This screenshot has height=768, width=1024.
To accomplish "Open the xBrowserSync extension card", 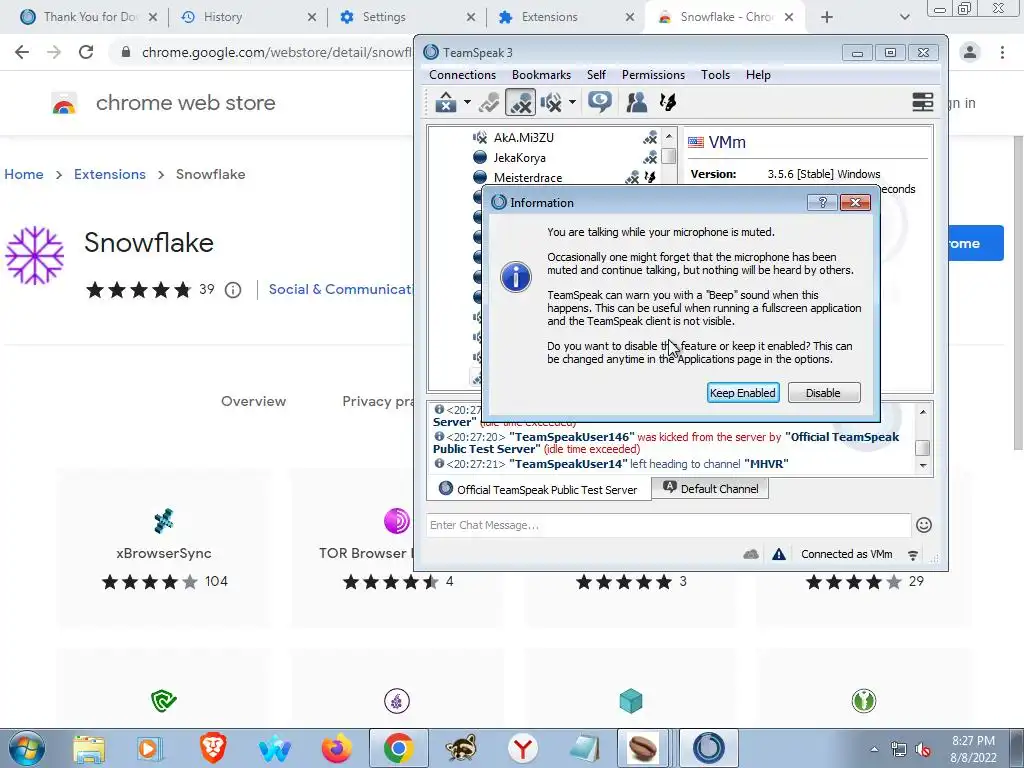I will pyautogui.click(x=163, y=547).
